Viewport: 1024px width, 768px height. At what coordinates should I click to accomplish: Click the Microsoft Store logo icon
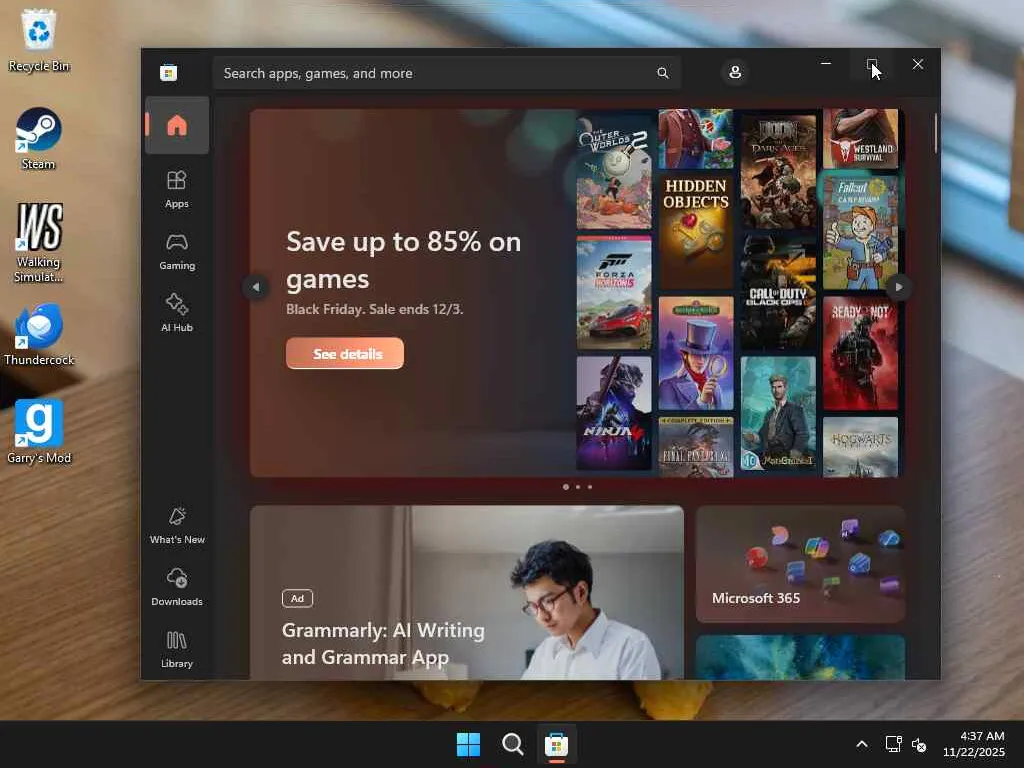click(x=168, y=73)
